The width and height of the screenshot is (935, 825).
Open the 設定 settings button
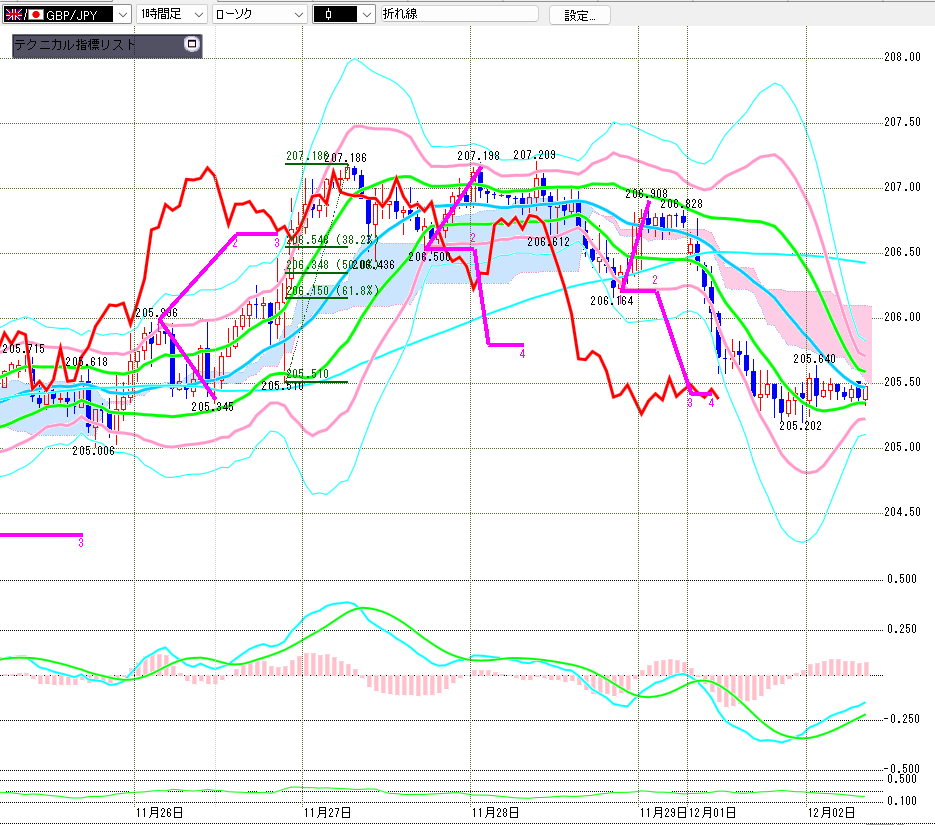coord(586,15)
